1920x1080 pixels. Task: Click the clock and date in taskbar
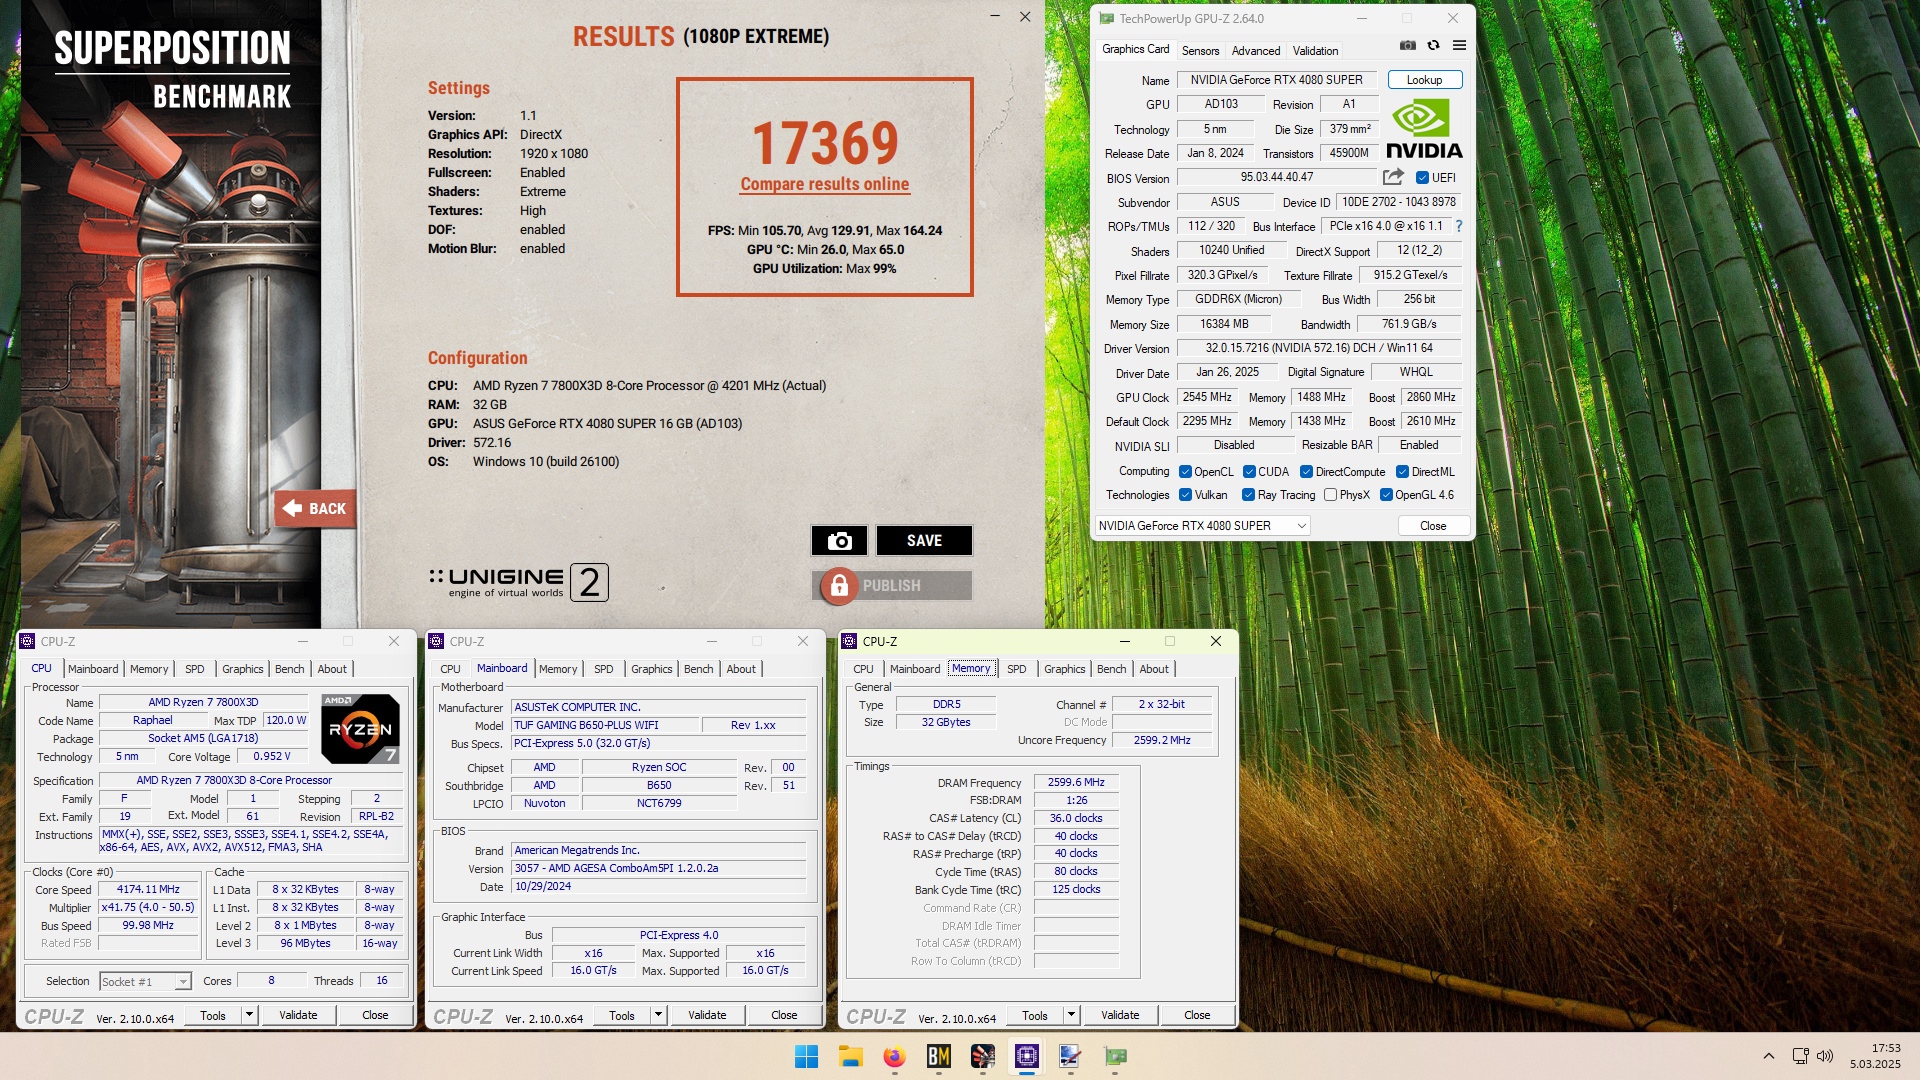pyautogui.click(x=1875, y=1056)
